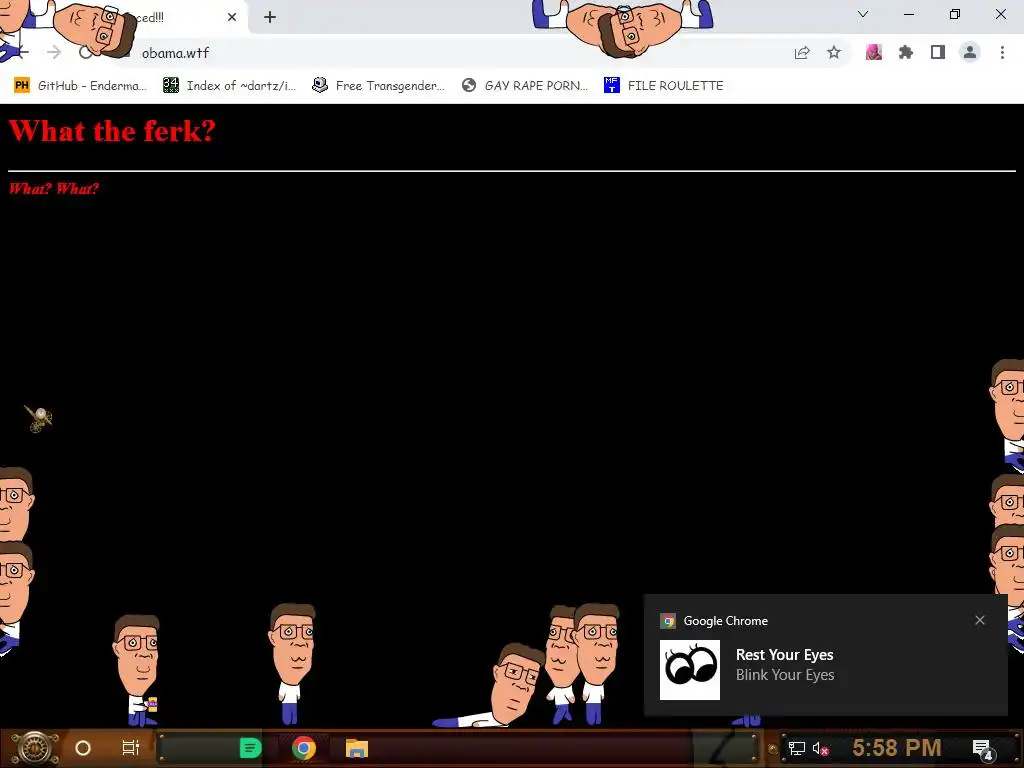Restore down the Chrome window
Viewport: 1024px width, 768px height.
tap(955, 14)
